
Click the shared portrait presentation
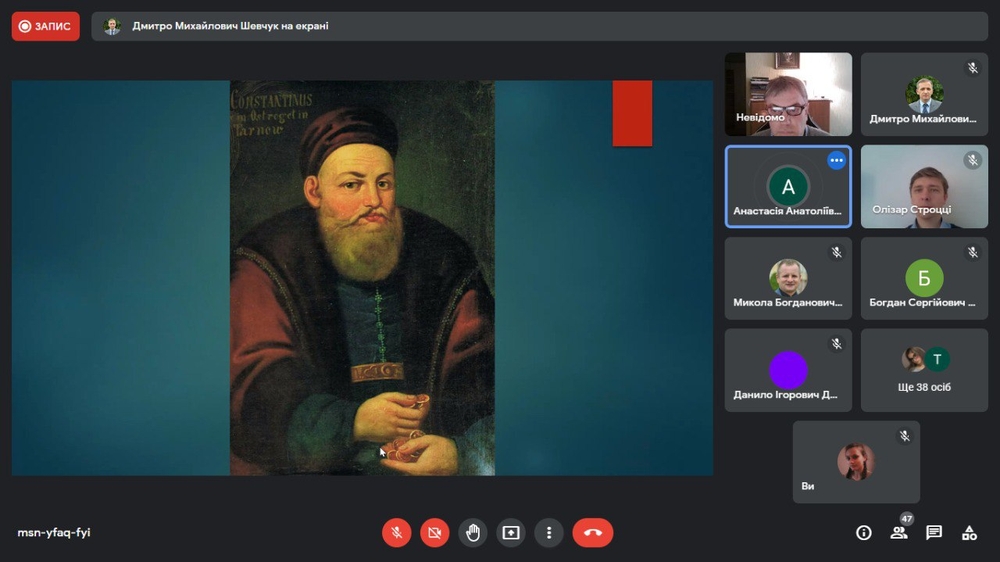(362, 278)
